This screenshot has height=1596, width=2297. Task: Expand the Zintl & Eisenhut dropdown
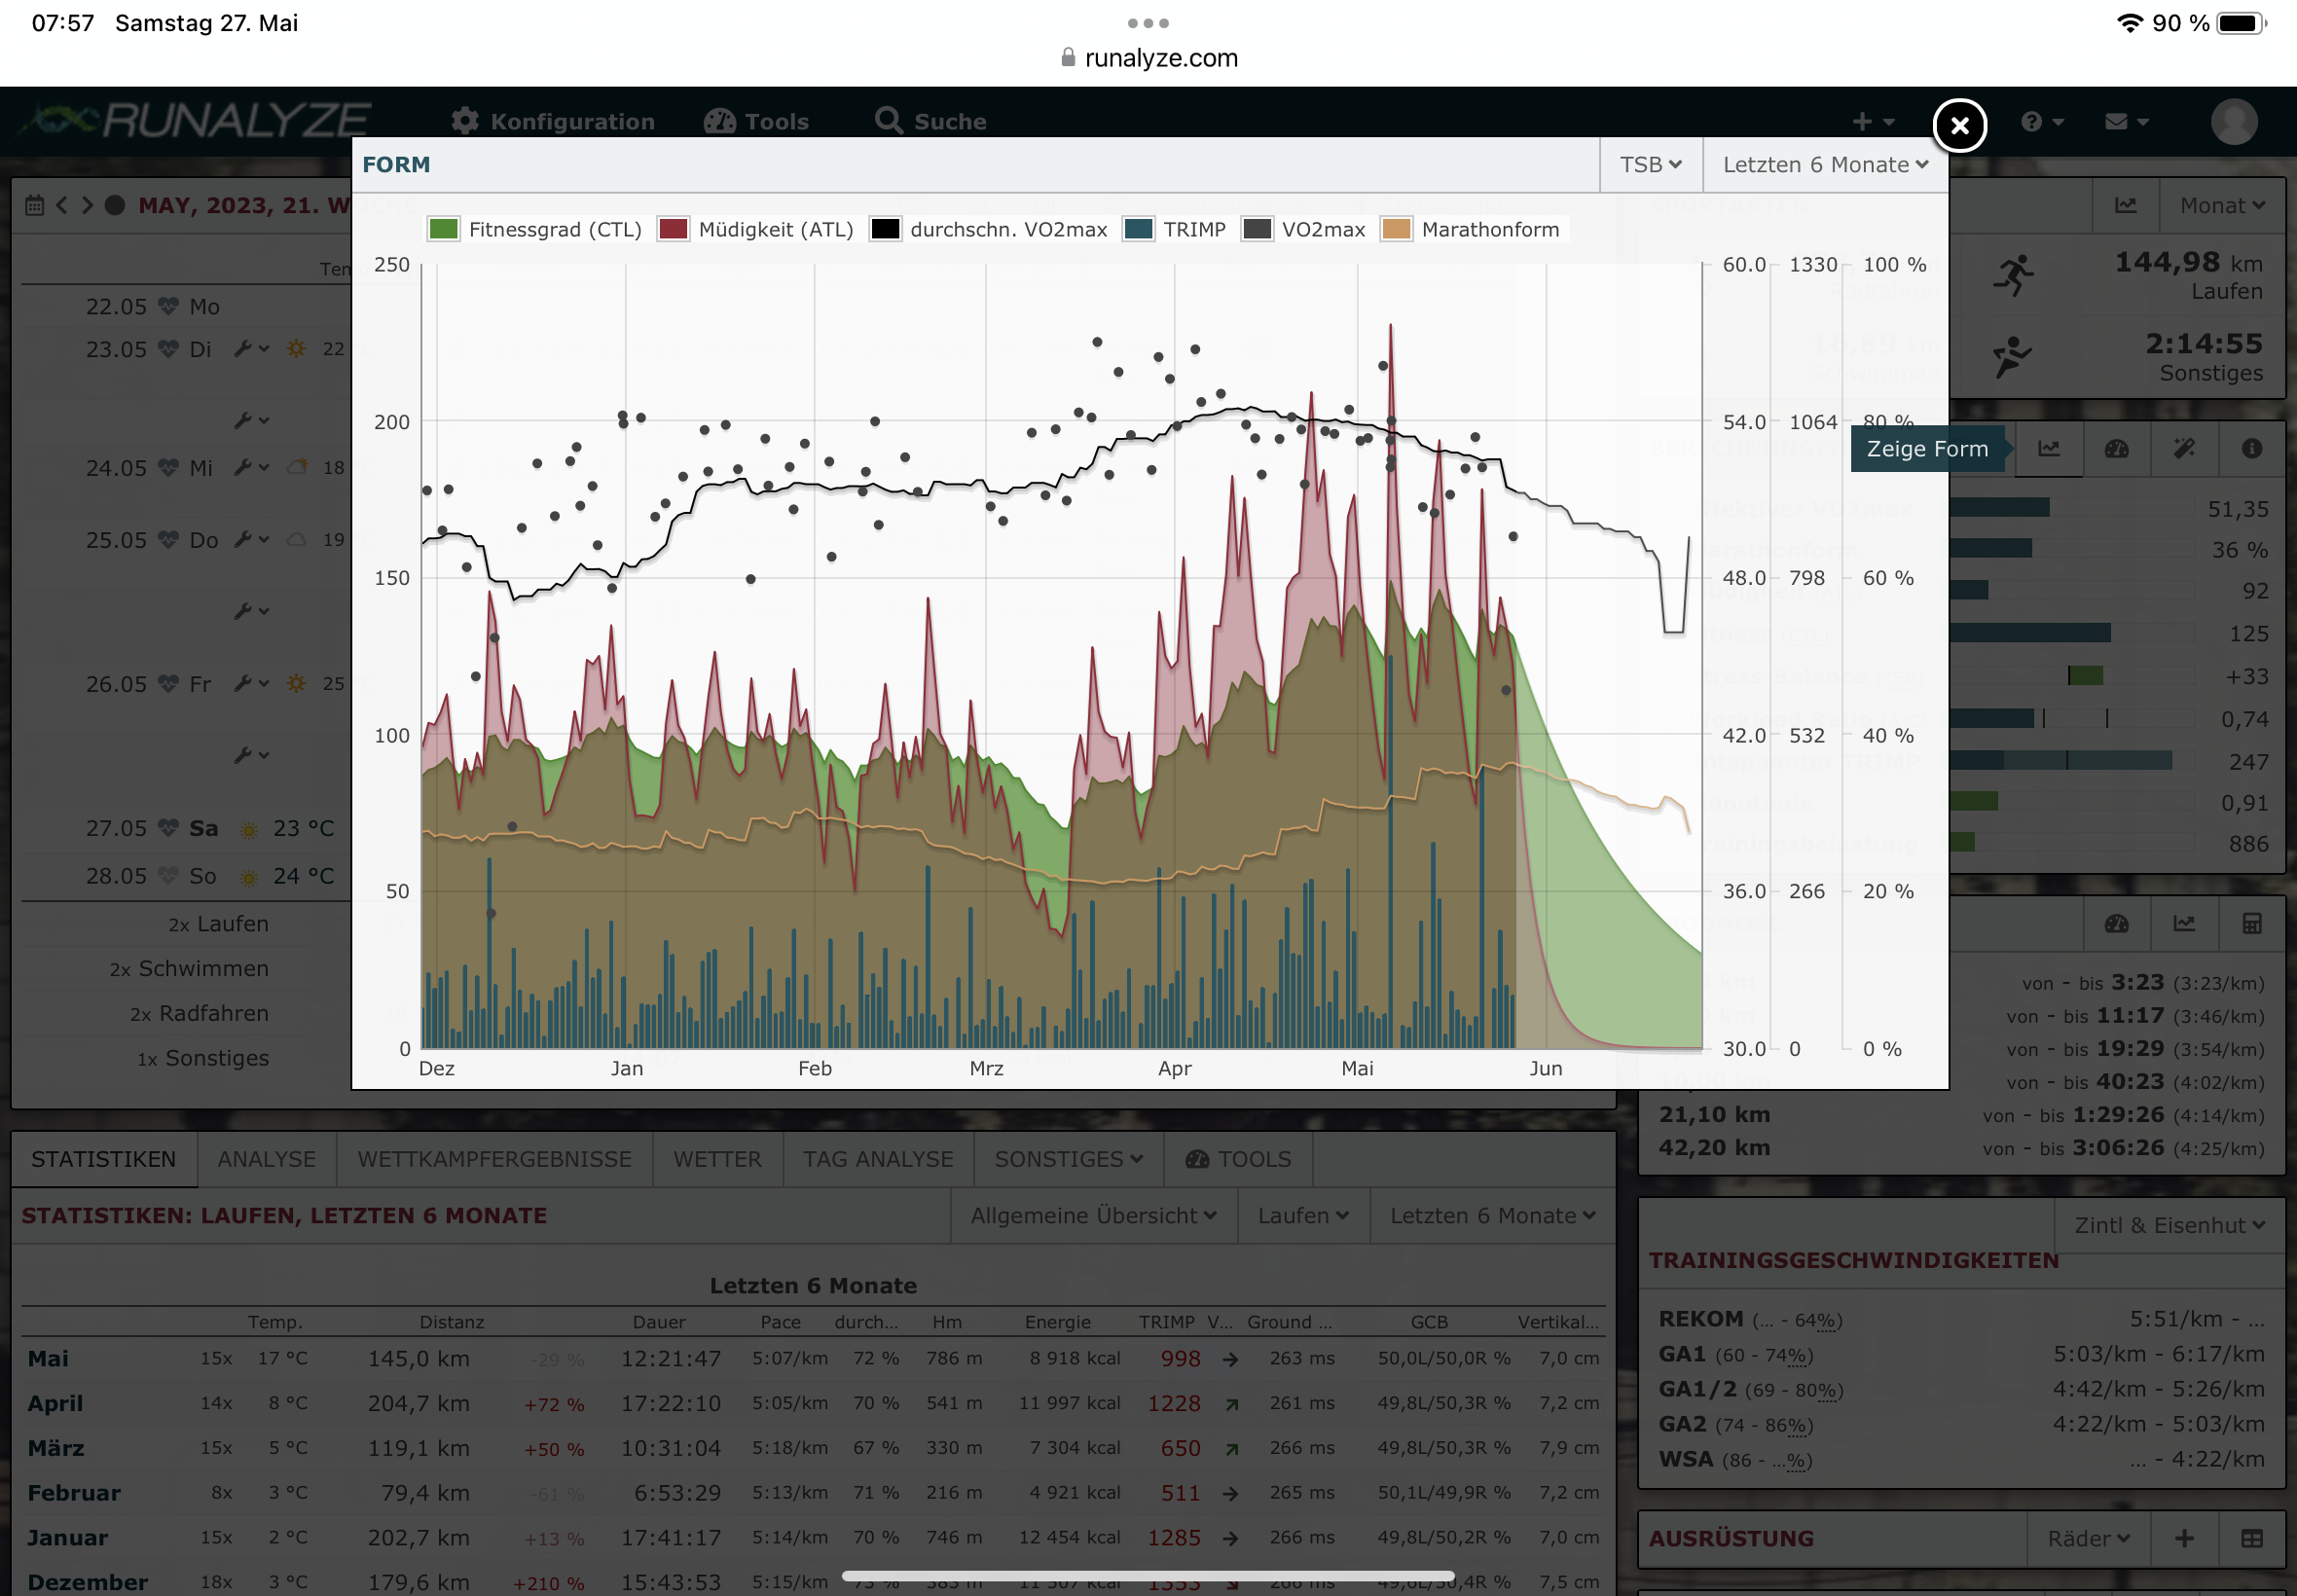click(x=2169, y=1225)
